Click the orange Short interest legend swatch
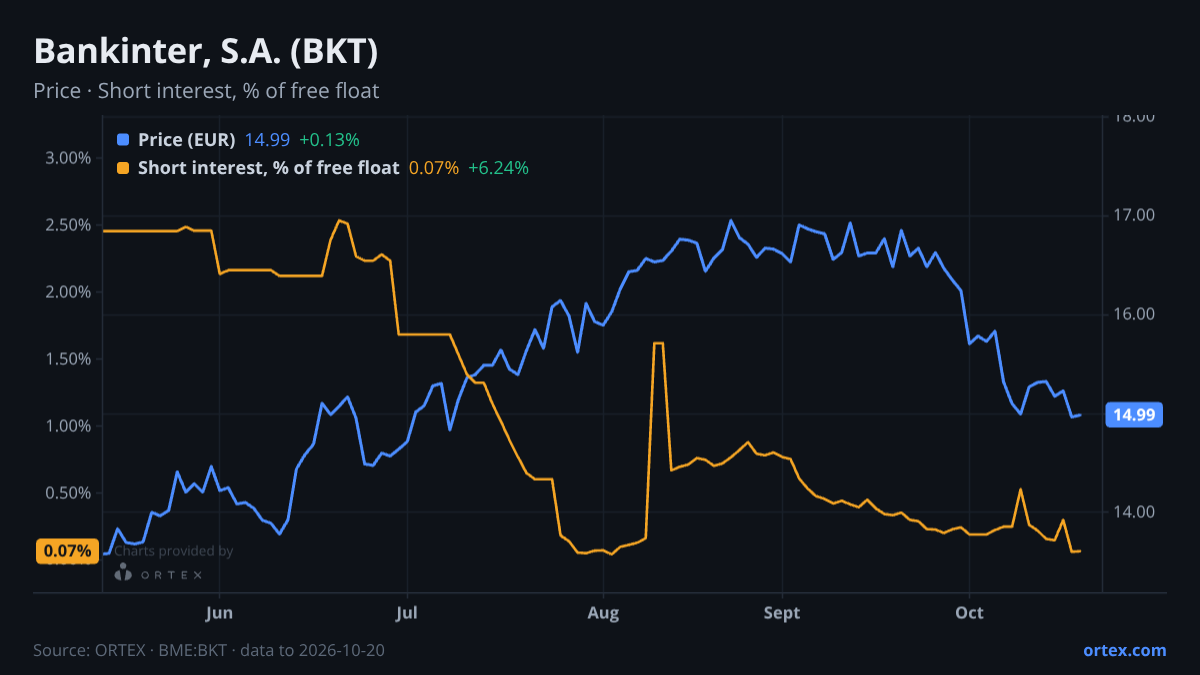Screen dimensions: 1200x675 coord(123,168)
